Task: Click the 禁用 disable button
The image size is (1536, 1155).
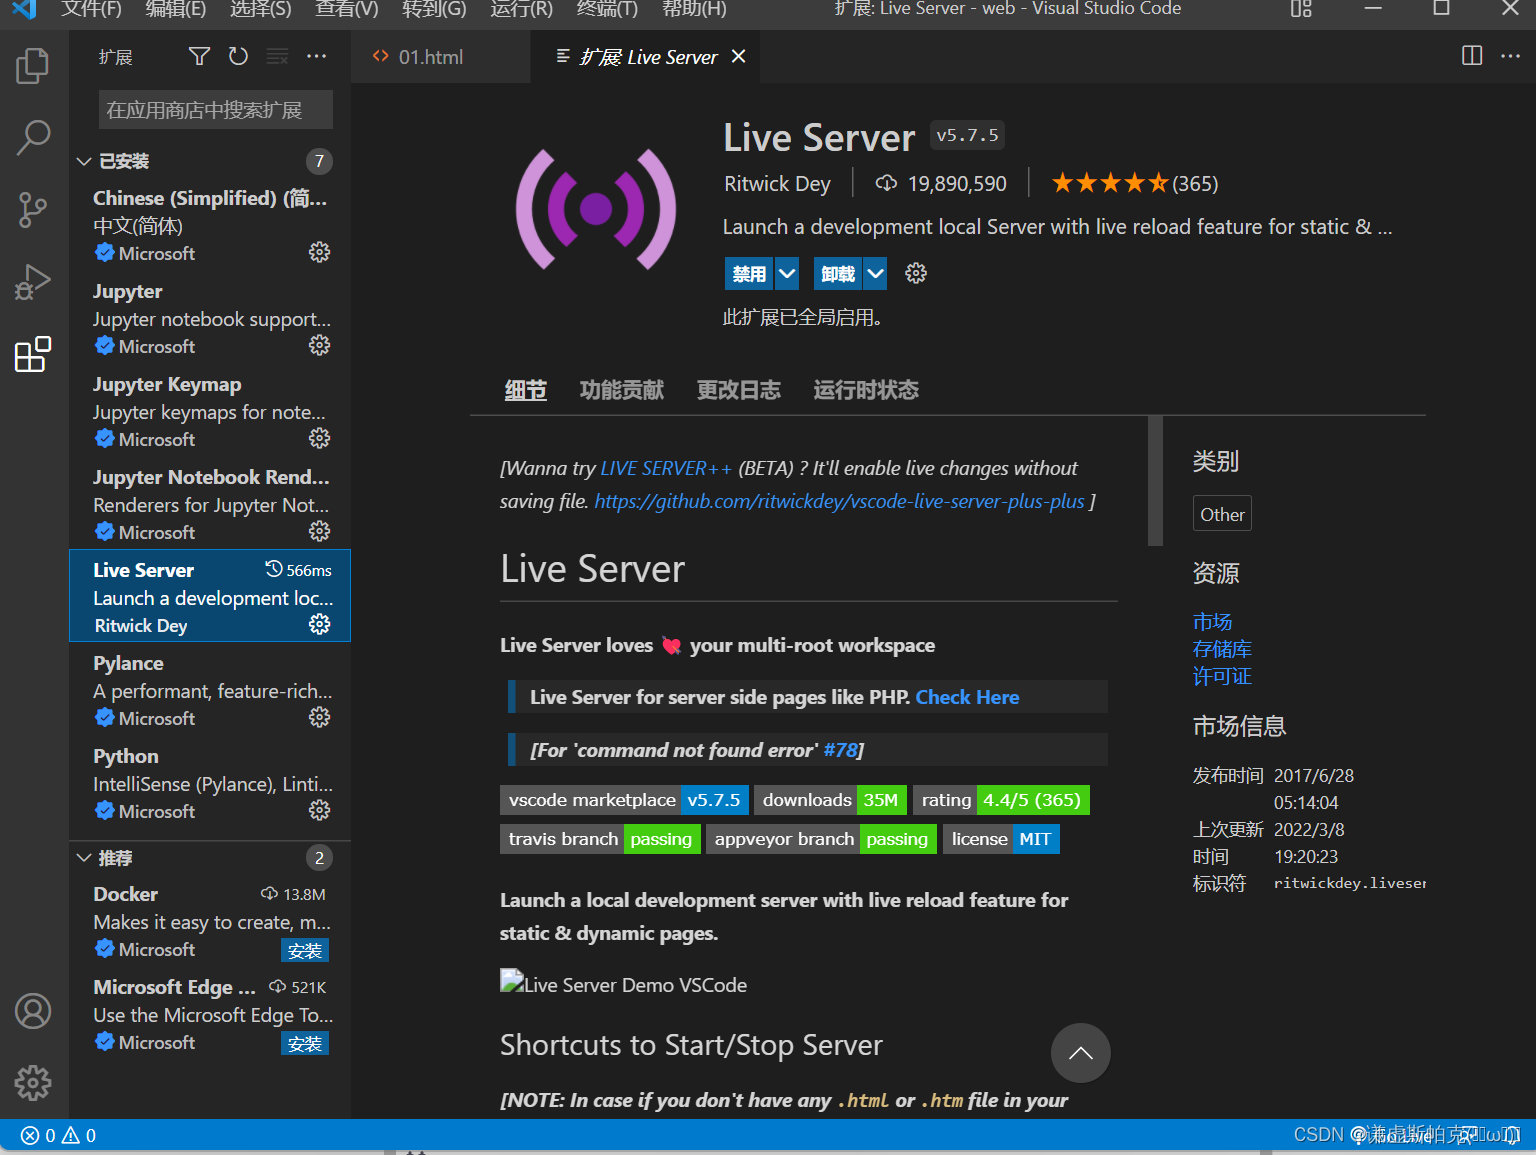Action: click(749, 273)
